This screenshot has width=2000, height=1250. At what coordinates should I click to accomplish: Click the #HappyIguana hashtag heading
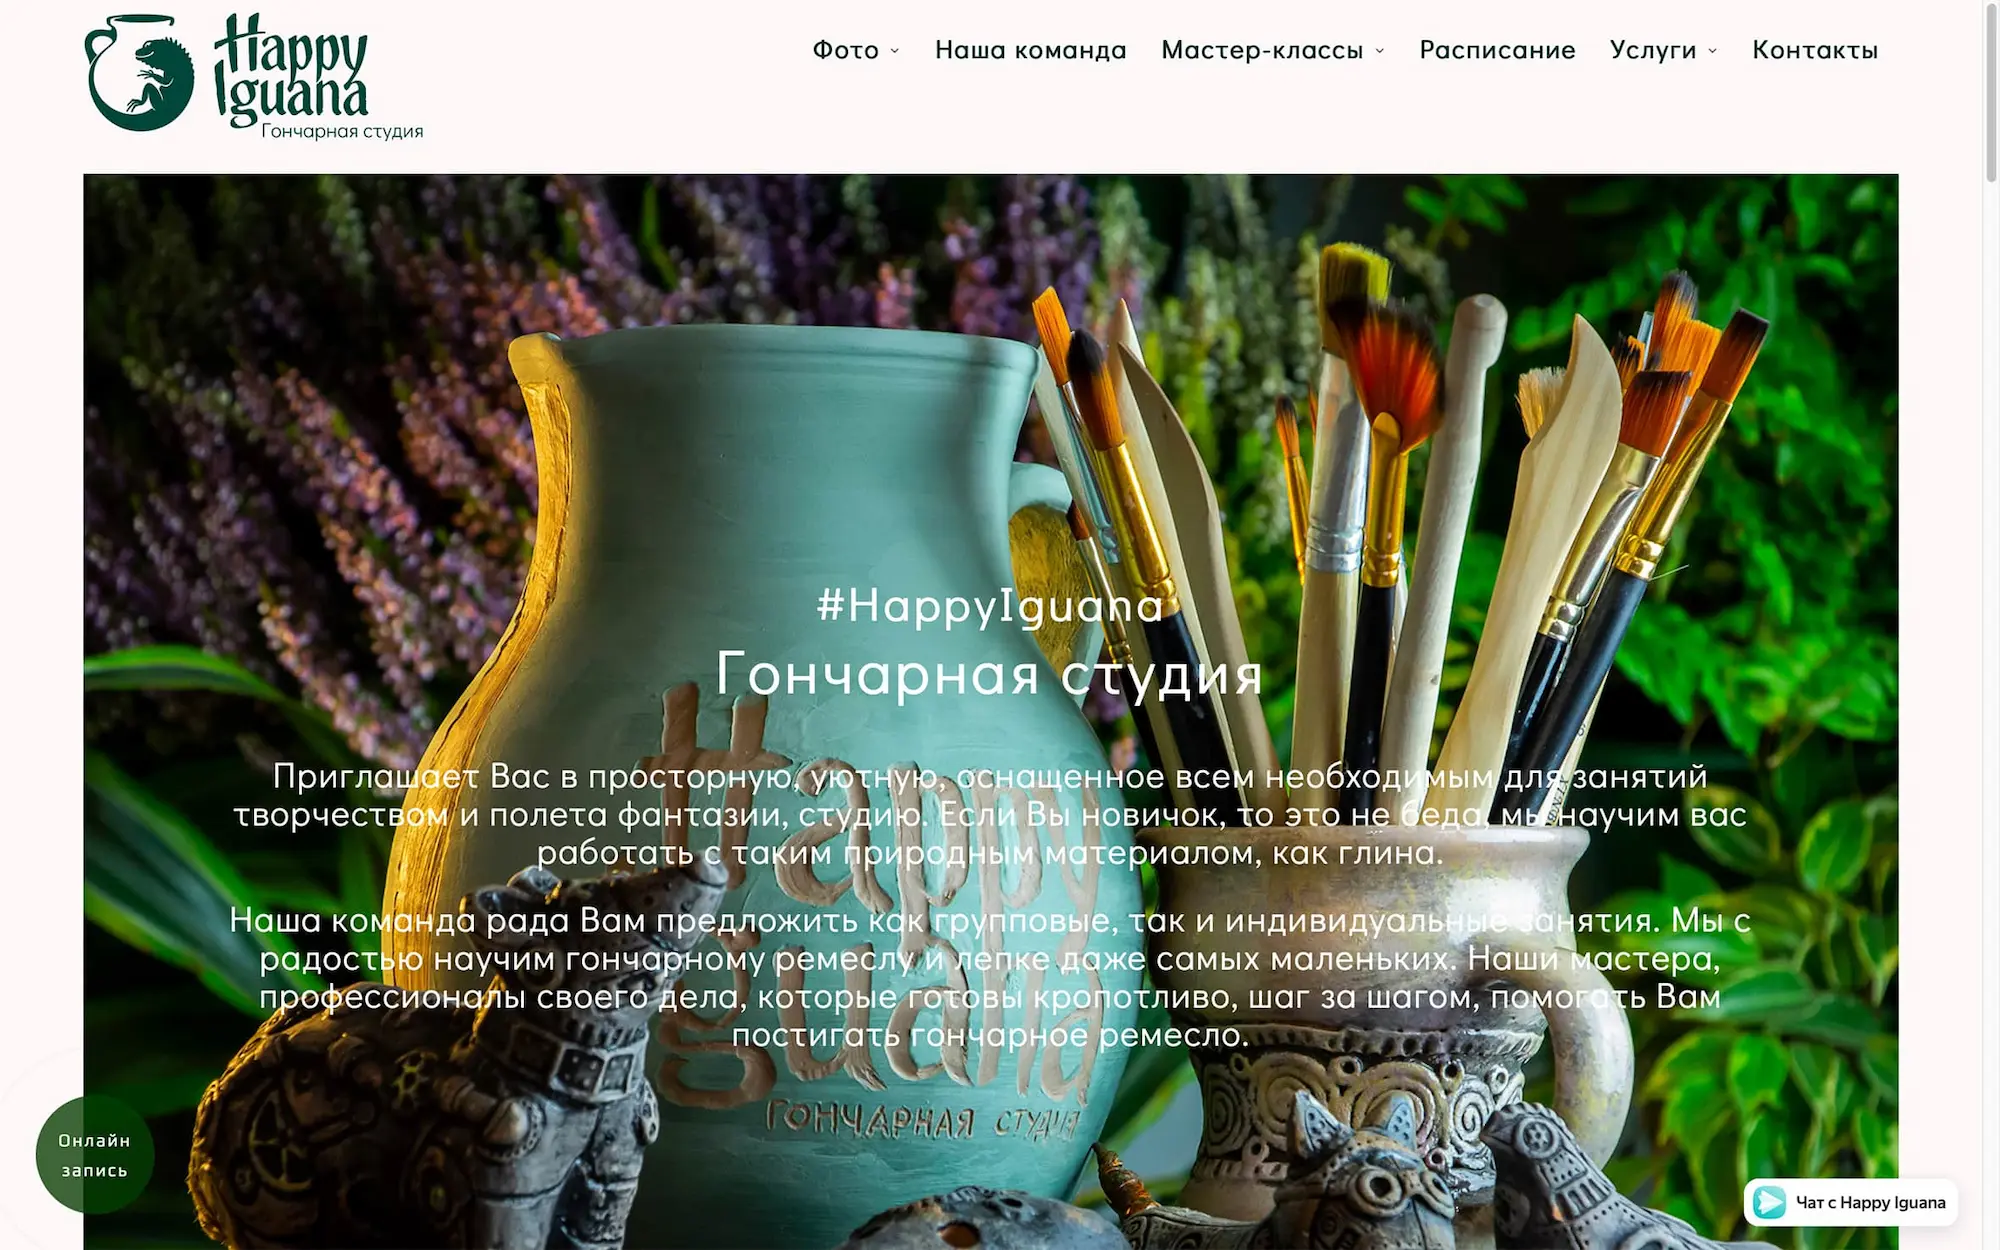click(x=990, y=606)
